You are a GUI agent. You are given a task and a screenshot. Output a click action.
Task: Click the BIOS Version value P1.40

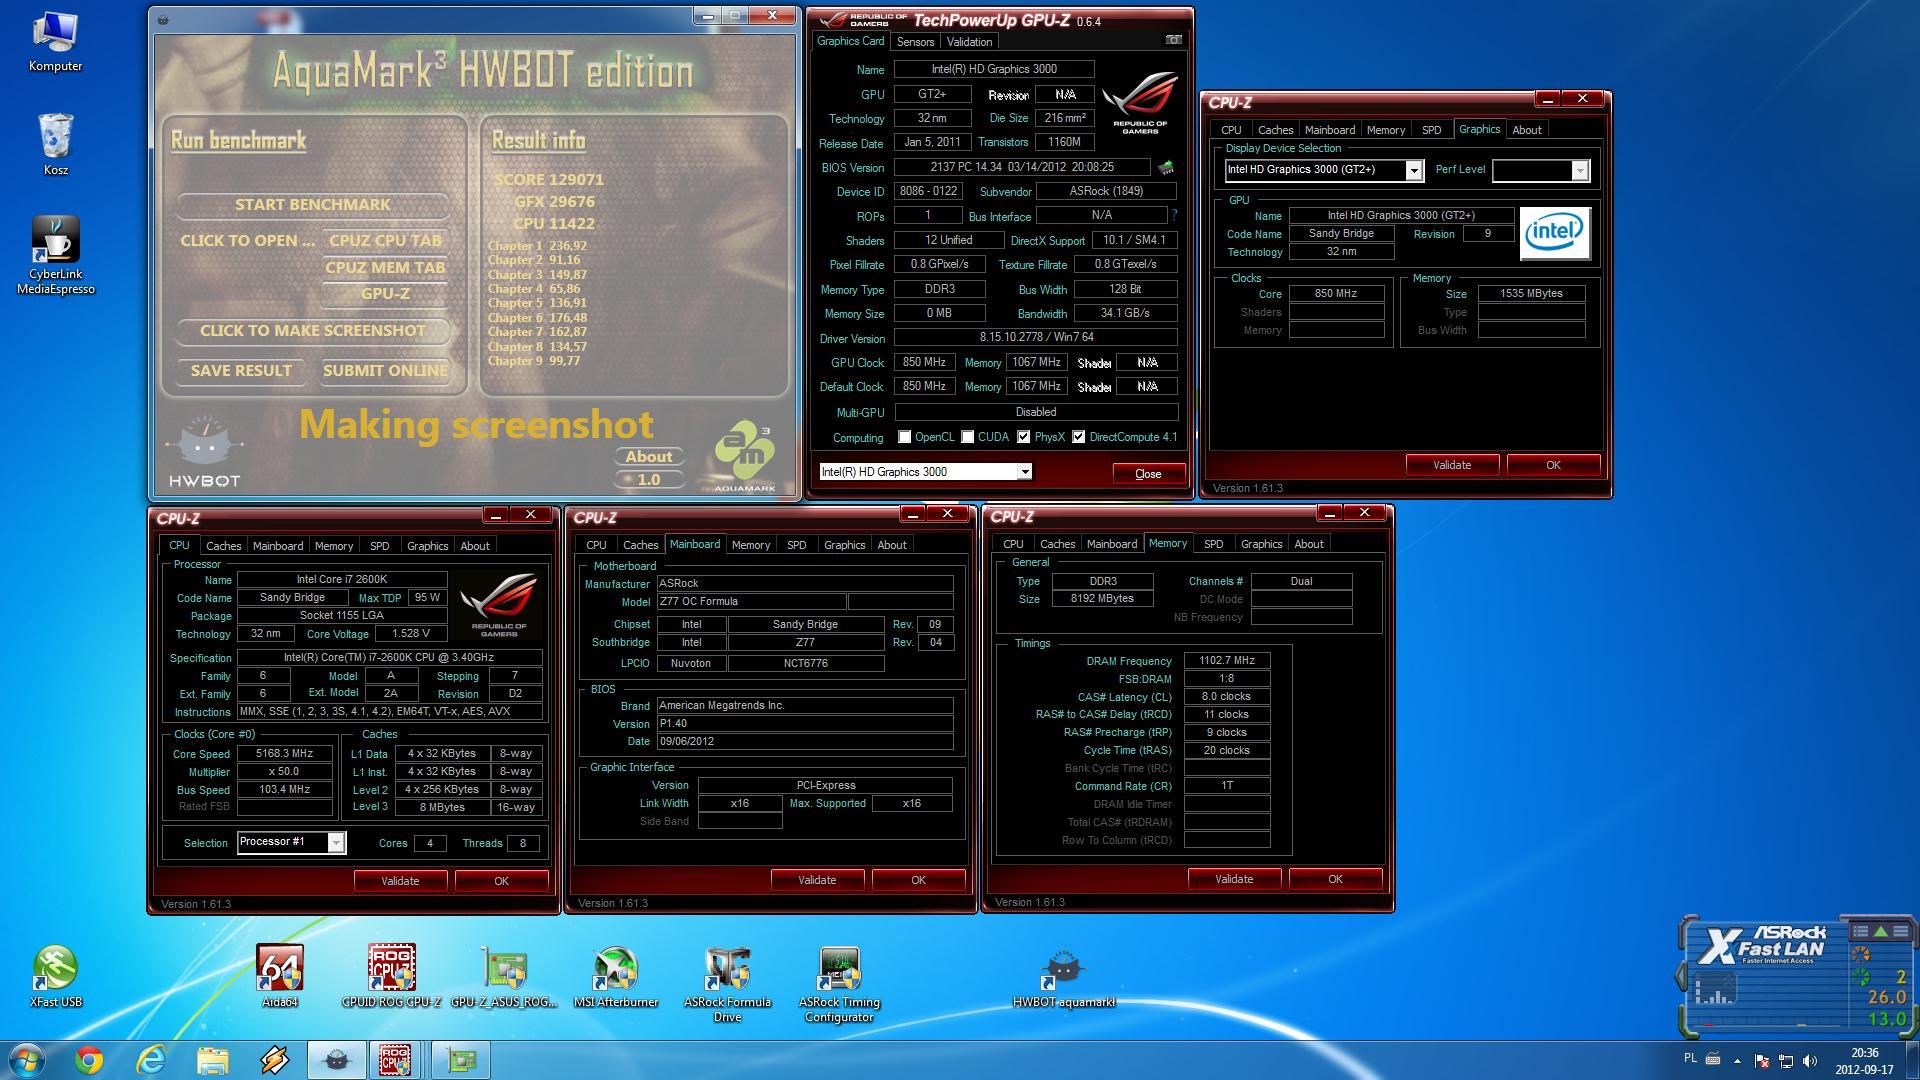pos(804,723)
